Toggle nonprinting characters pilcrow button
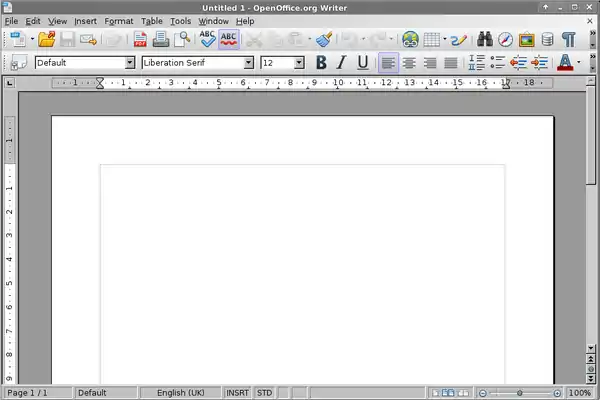Image resolution: width=600 pixels, height=400 pixels. pos(569,40)
